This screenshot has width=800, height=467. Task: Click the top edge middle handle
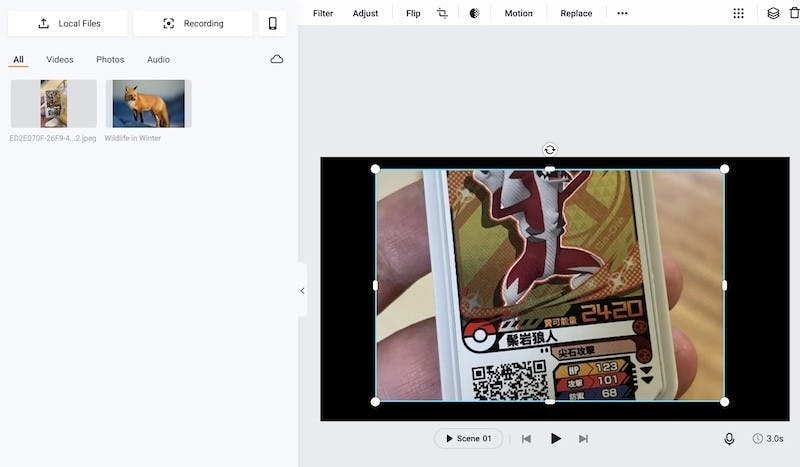550,169
